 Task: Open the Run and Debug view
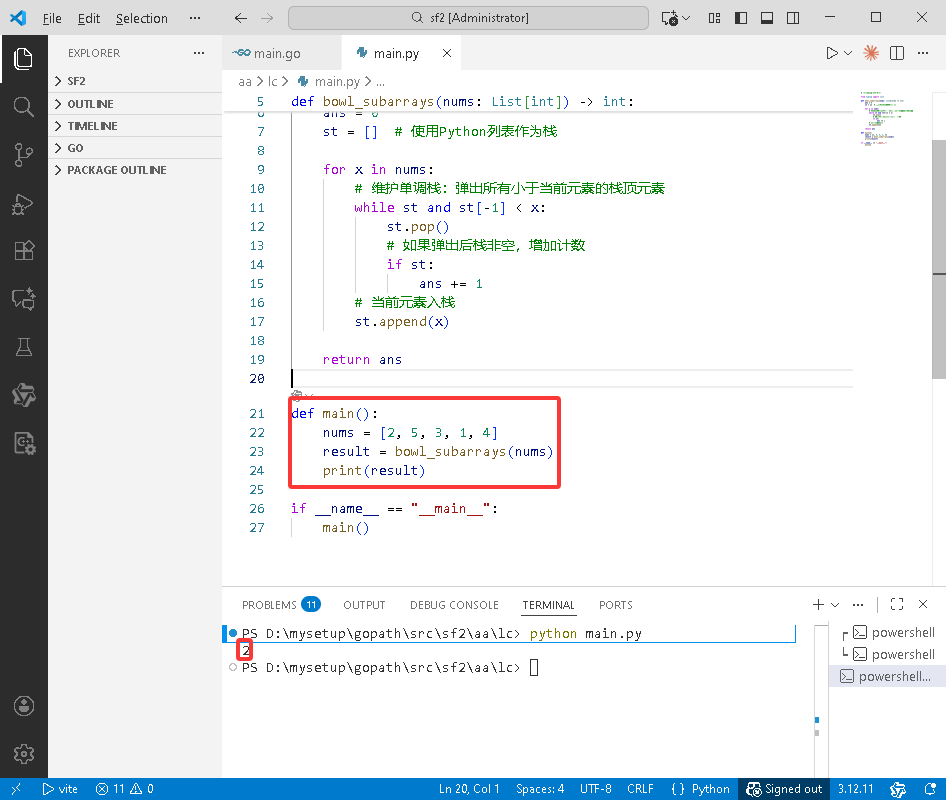[24, 203]
